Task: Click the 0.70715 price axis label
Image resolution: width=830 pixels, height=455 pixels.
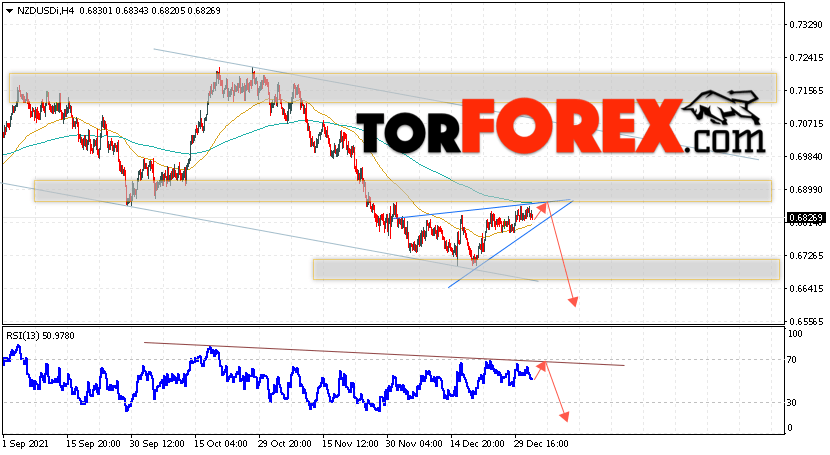Action: [806, 124]
